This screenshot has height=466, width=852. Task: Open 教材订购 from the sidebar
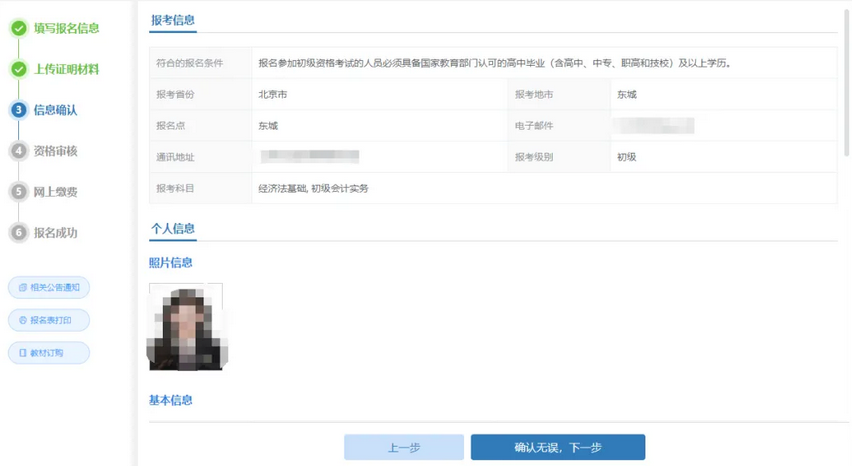(49, 353)
